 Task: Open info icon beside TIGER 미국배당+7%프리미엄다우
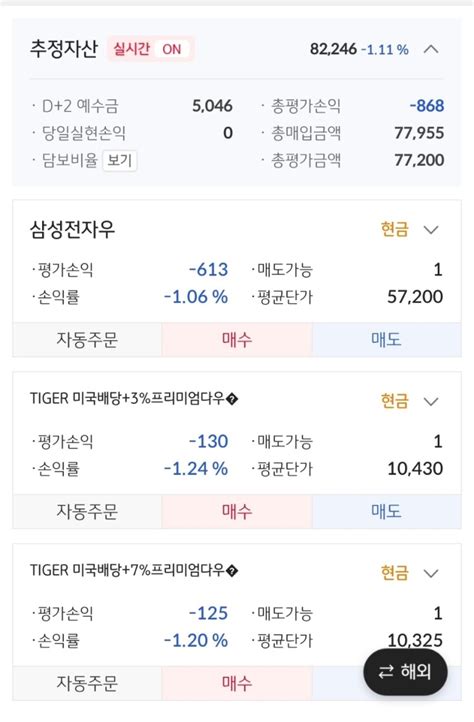233,571
